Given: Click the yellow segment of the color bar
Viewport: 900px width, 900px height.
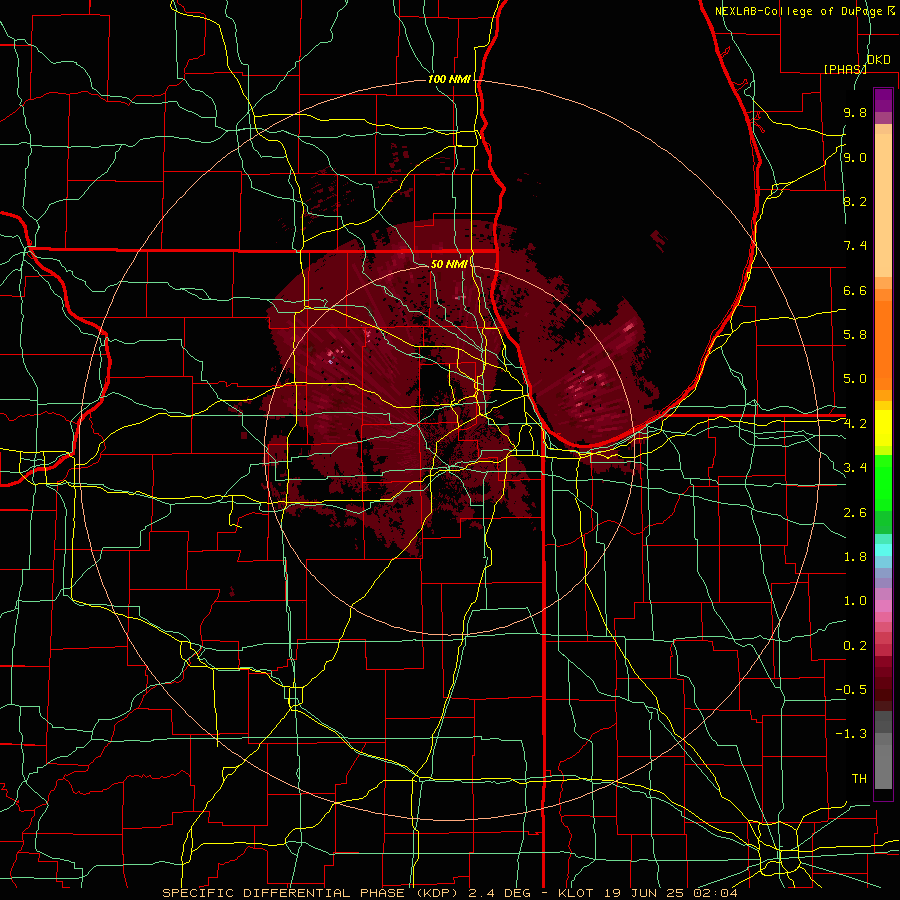Looking at the screenshot, I should (883, 428).
